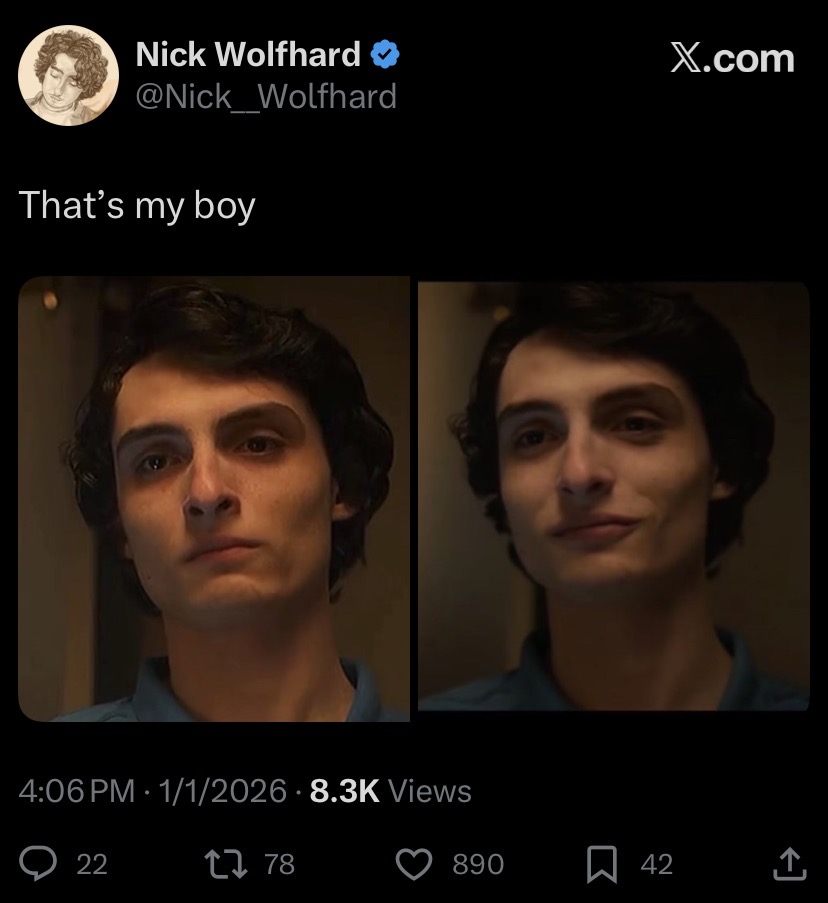Visit the @Nick__Wolfhard handle link

pos(266,96)
